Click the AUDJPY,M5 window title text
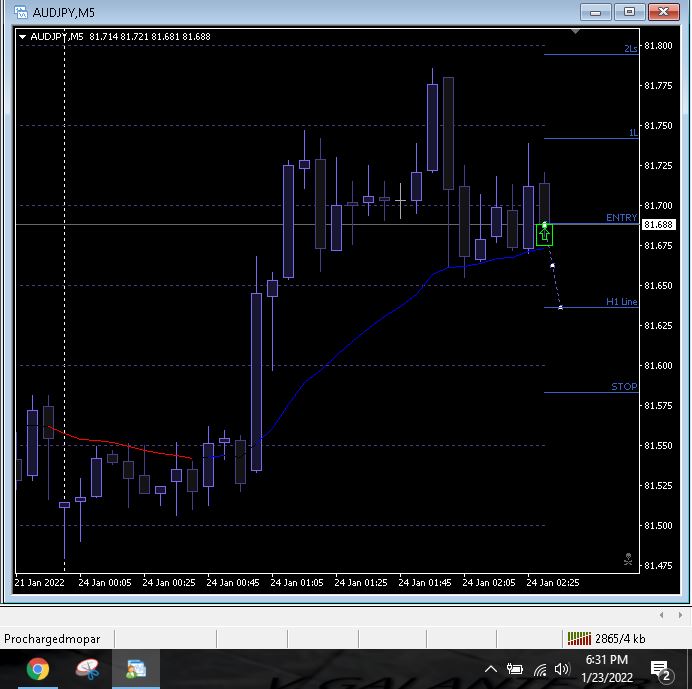This screenshot has width=692, height=689. [64, 13]
